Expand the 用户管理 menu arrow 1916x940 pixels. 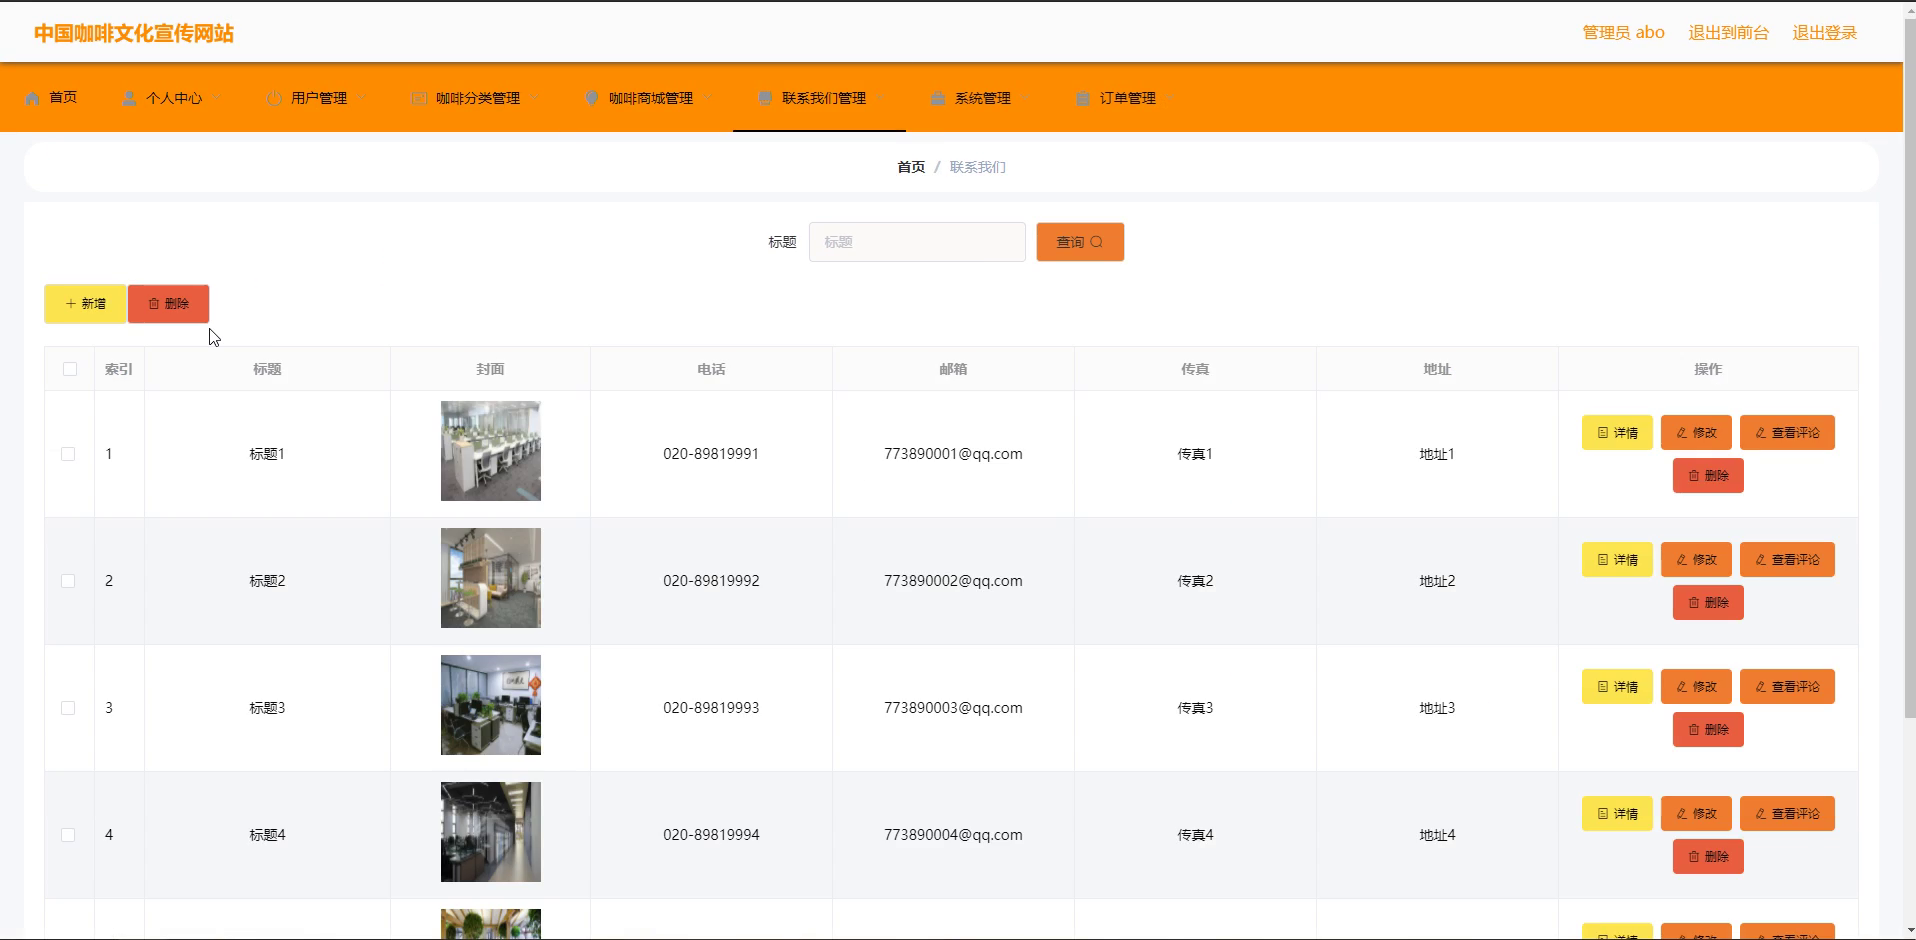pos(362,98)
